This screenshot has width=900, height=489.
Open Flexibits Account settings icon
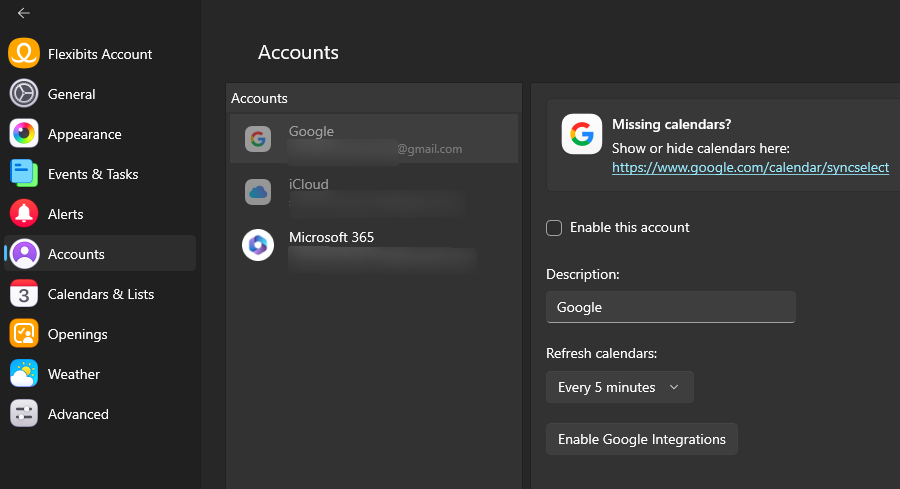(24, 54)
